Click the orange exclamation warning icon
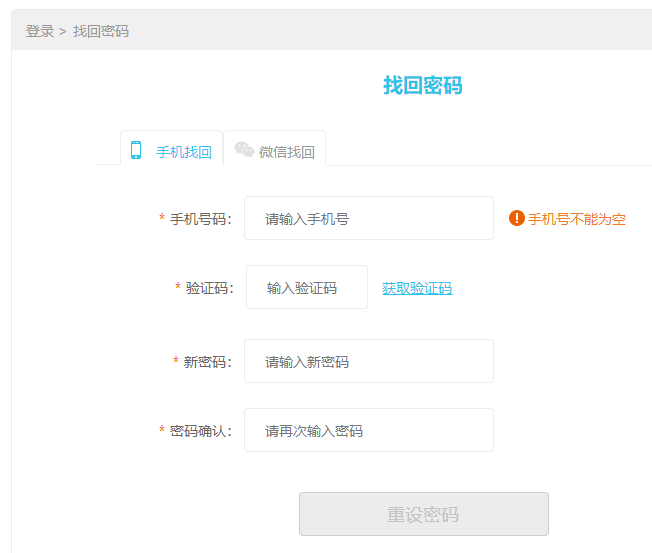The image size is (652, 553). click(516, 218)
